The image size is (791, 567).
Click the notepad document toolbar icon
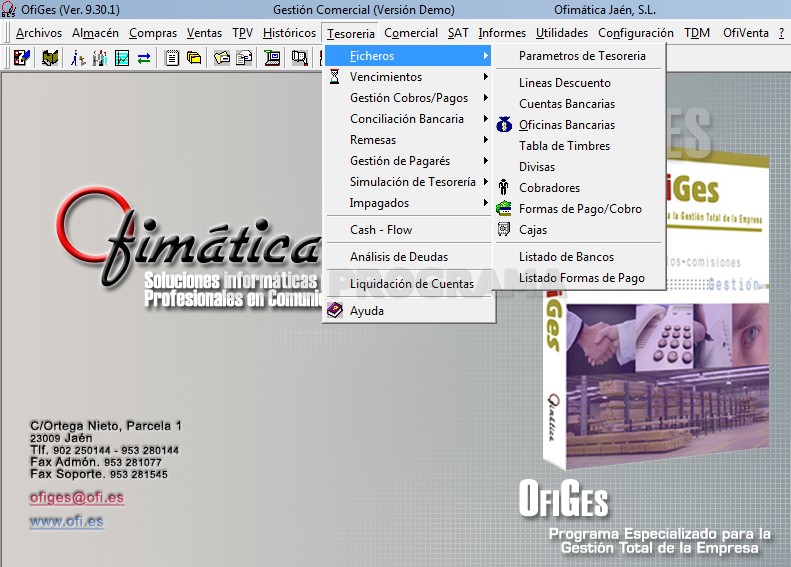(x=172, y=58)
